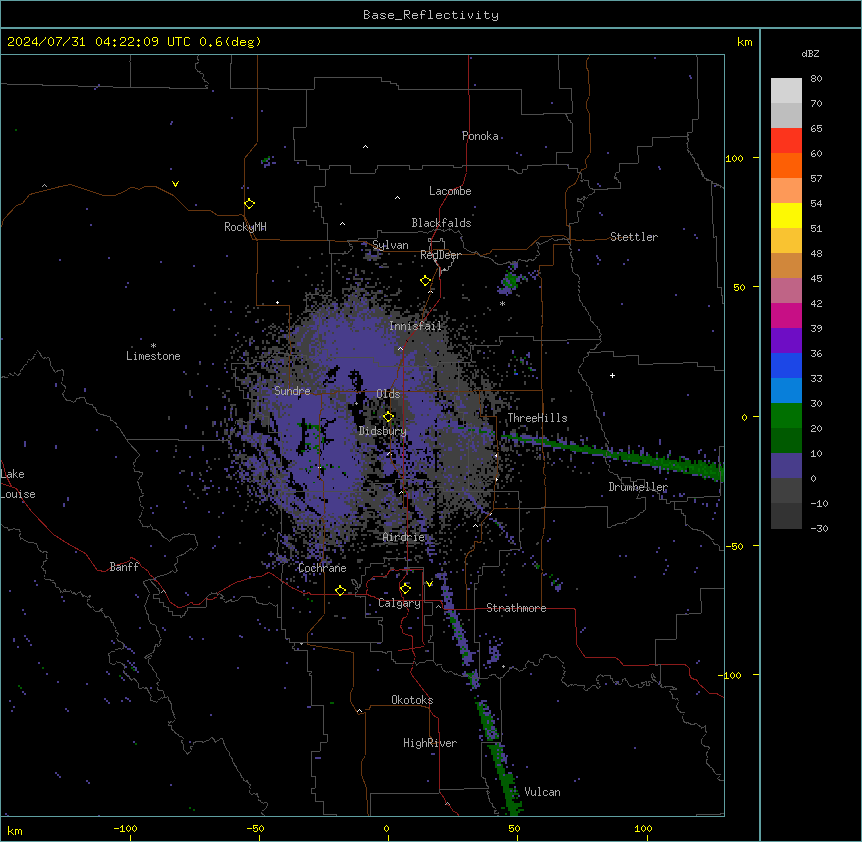The height and width of the screenshot is (842, 862).
Task: Select the Sundre town label
Action: [x=292, y=391]
